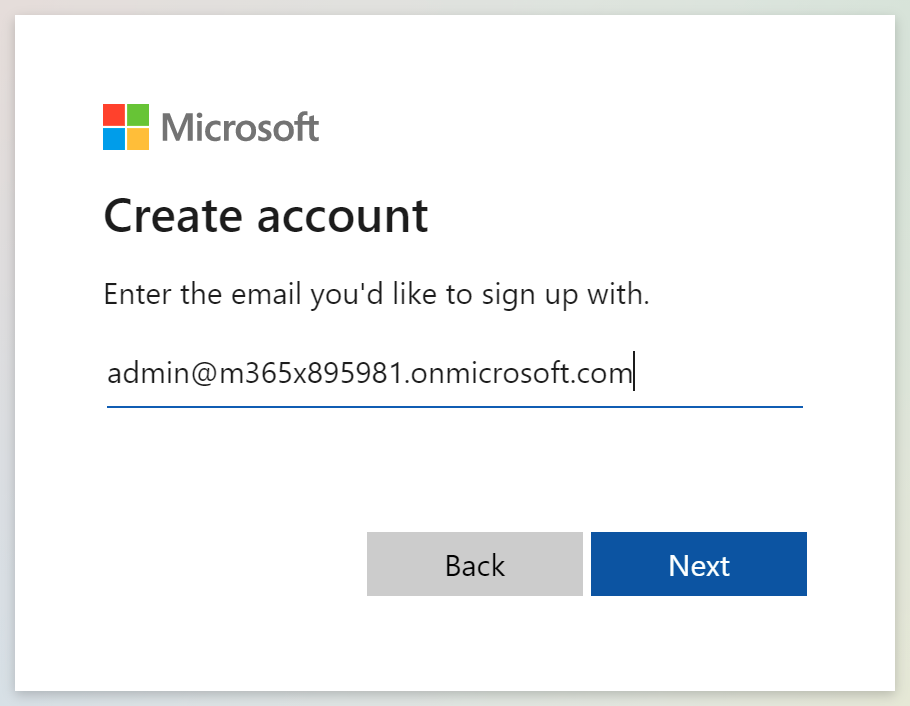Click the red square of the Microsoft logo
This screenshot has height=706, width=910.
click(114, 115)
